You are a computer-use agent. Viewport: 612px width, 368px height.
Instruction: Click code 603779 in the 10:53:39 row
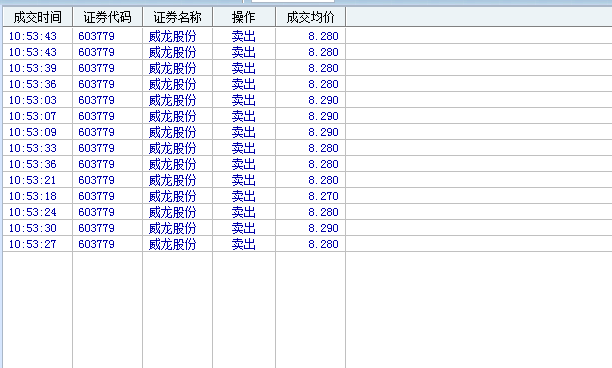coord(96,68)
